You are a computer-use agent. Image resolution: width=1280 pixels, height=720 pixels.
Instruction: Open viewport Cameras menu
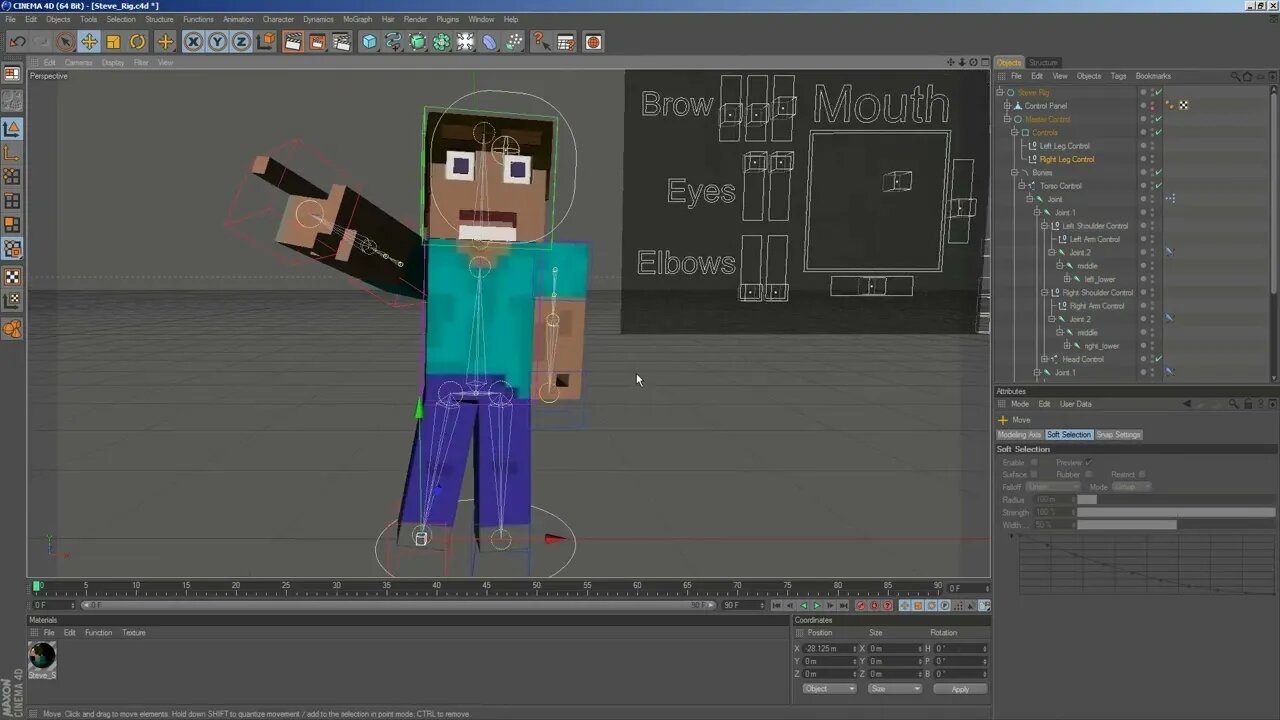pos(78,62)
